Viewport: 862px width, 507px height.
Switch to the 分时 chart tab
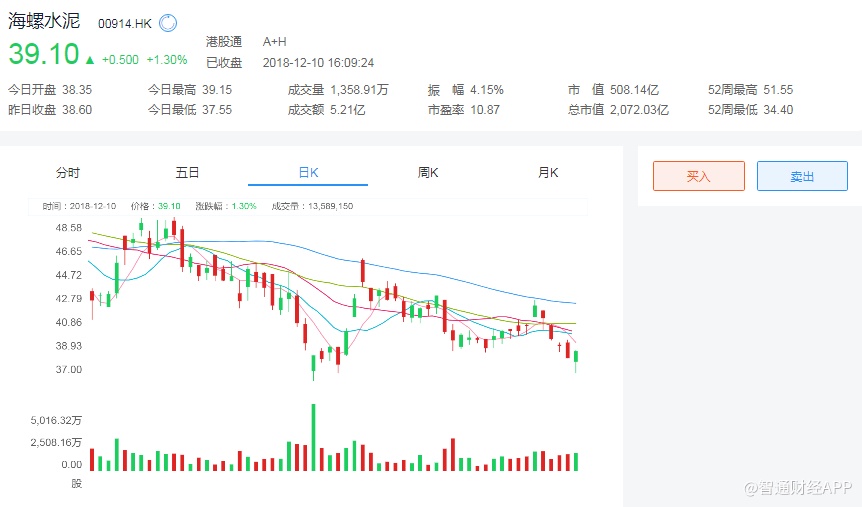68,173
